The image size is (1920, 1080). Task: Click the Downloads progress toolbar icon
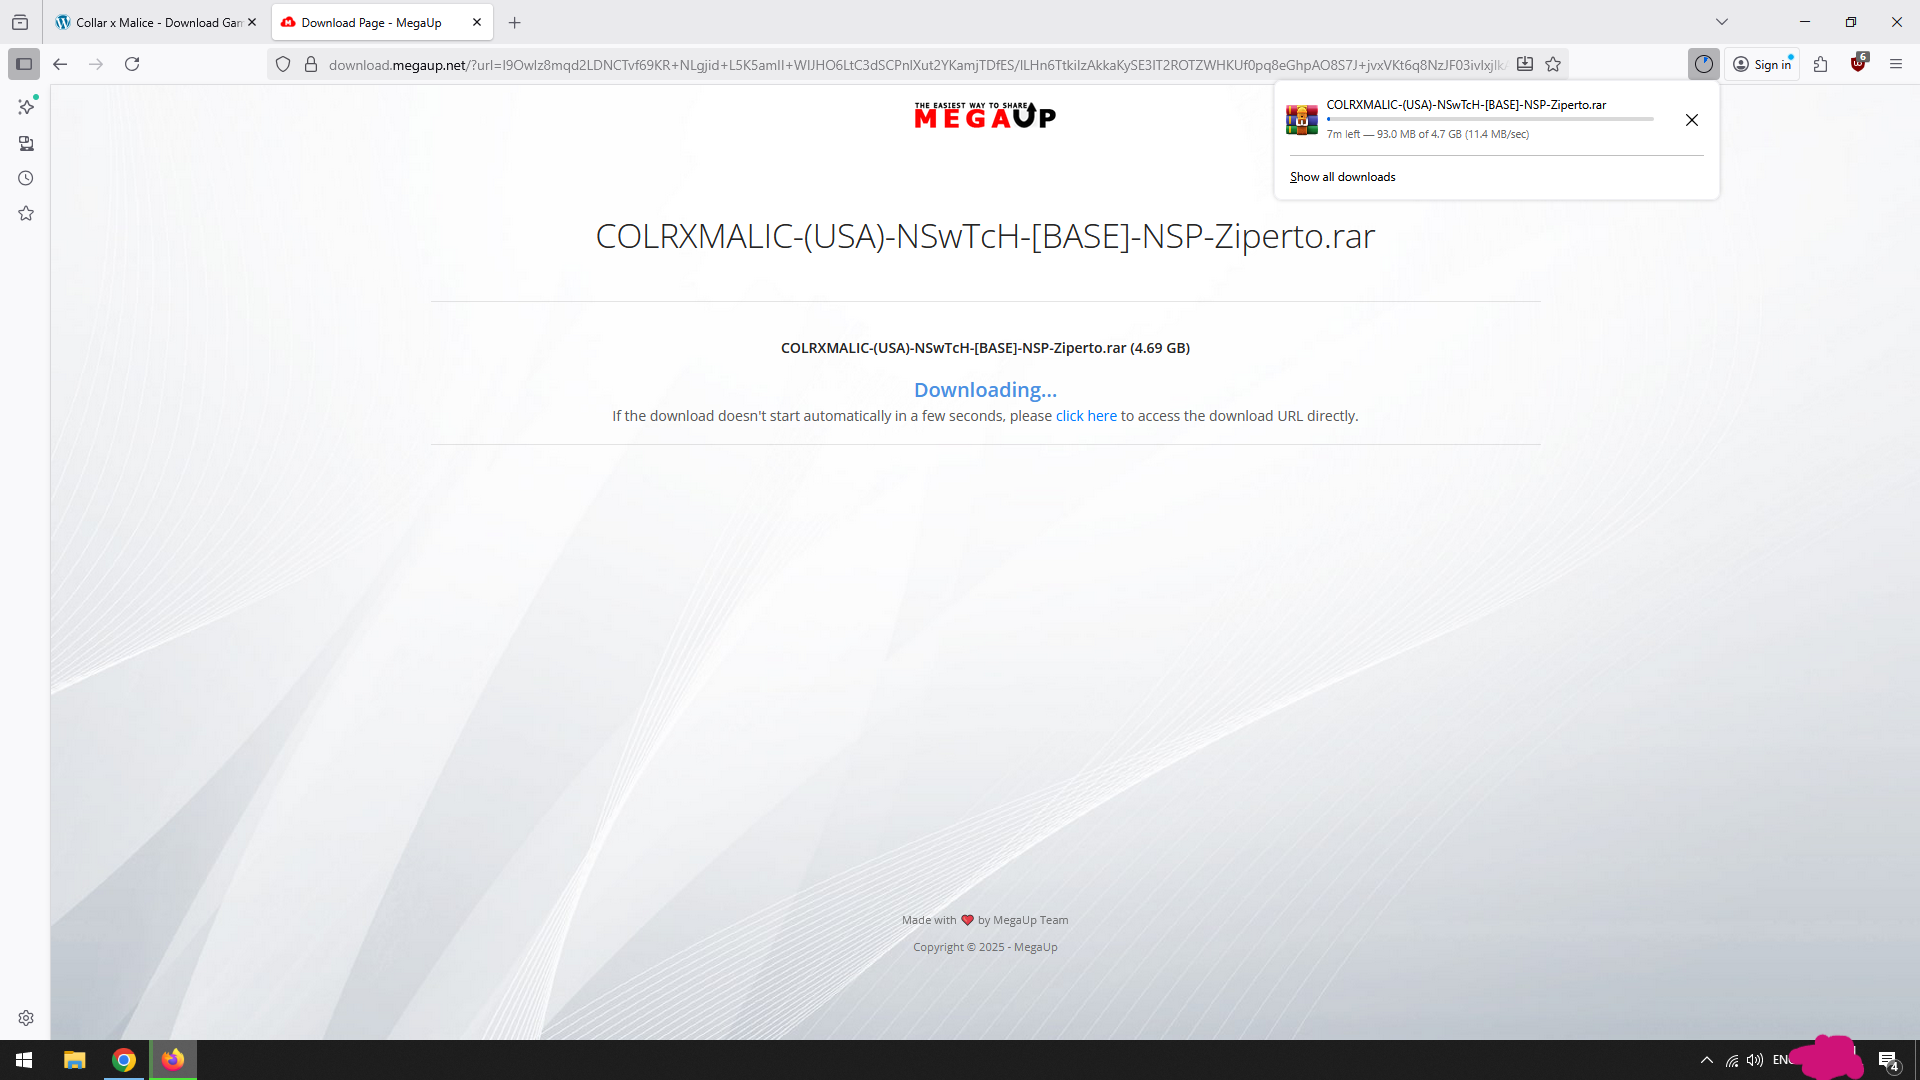click(1703, 64)
